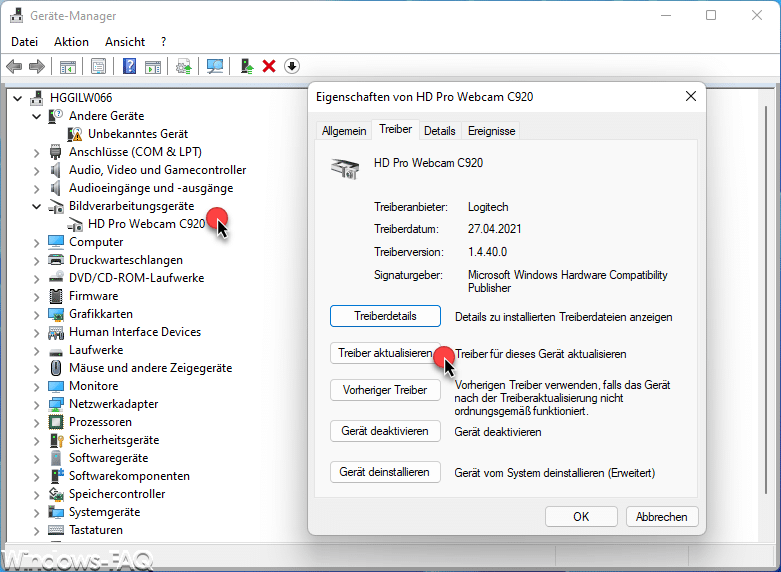Click the show/hide console tree toolbar icon
This screenshot has height=572, width=781.
pos(68,66)
